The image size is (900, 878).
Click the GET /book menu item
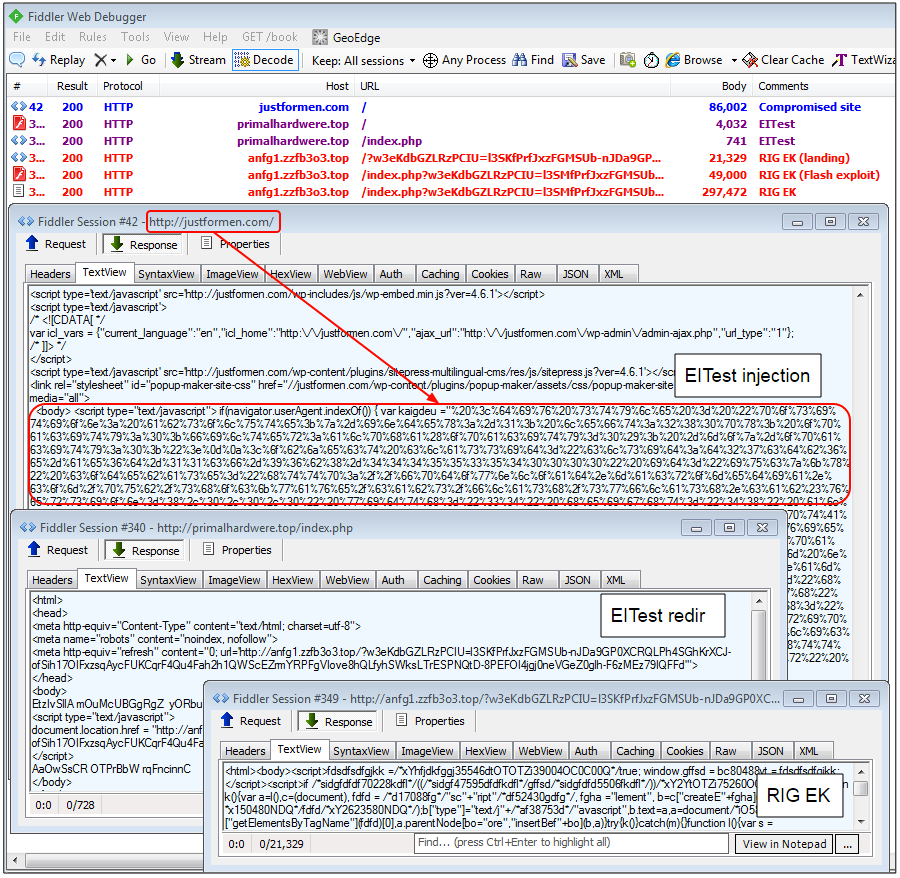pyautogui.click(x=270, y=37)
